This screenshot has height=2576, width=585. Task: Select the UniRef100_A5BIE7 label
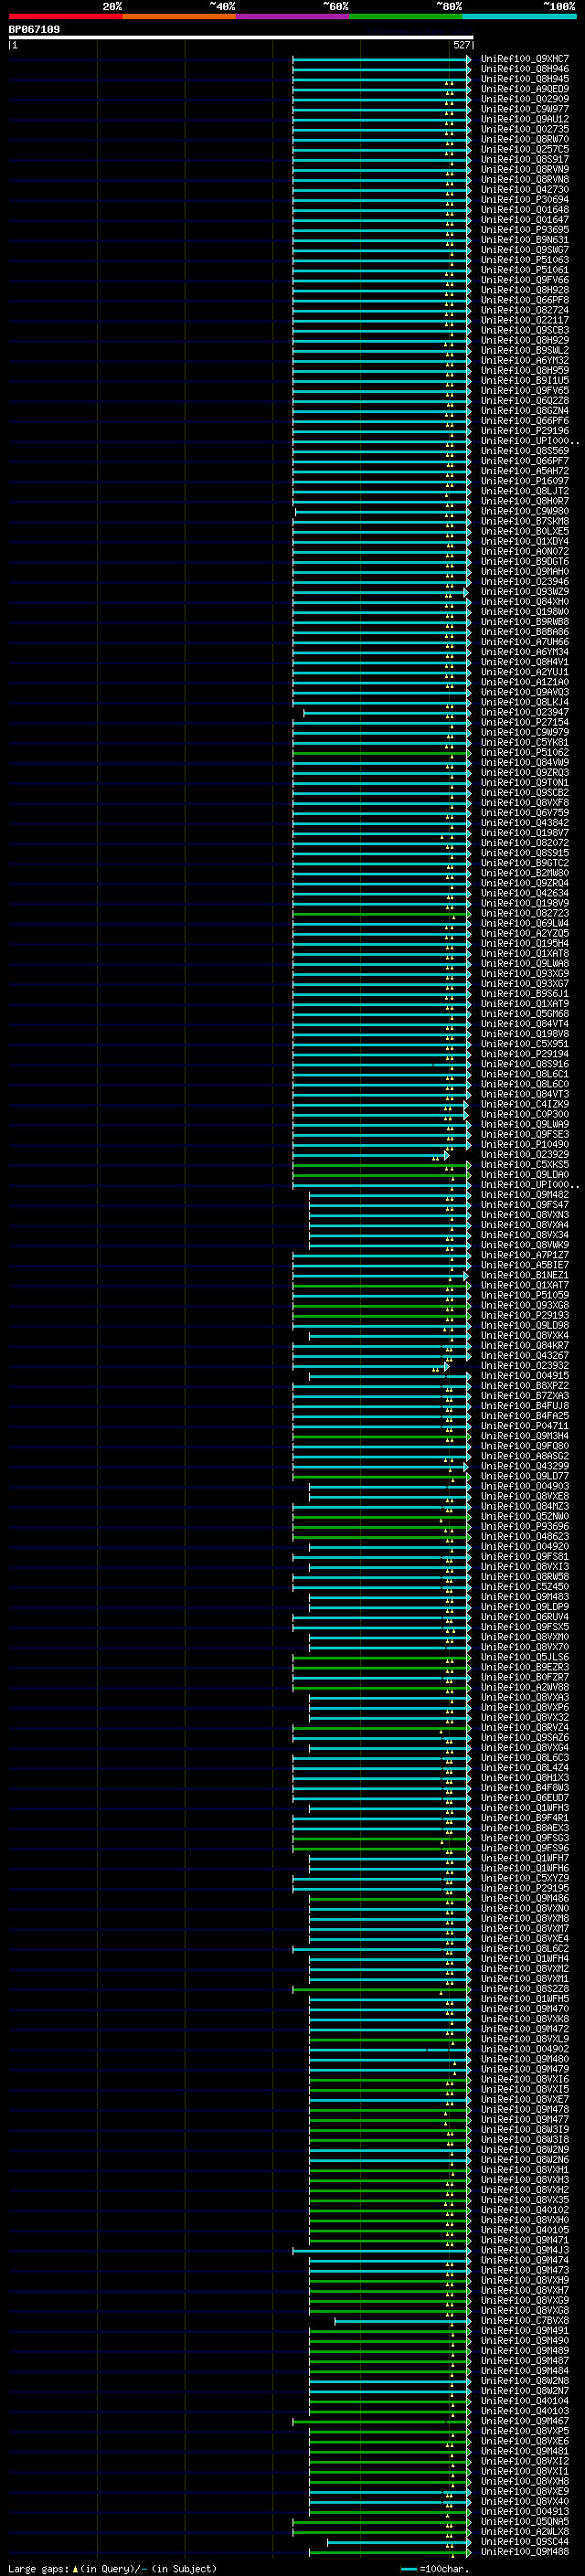tap(525, 1265)
